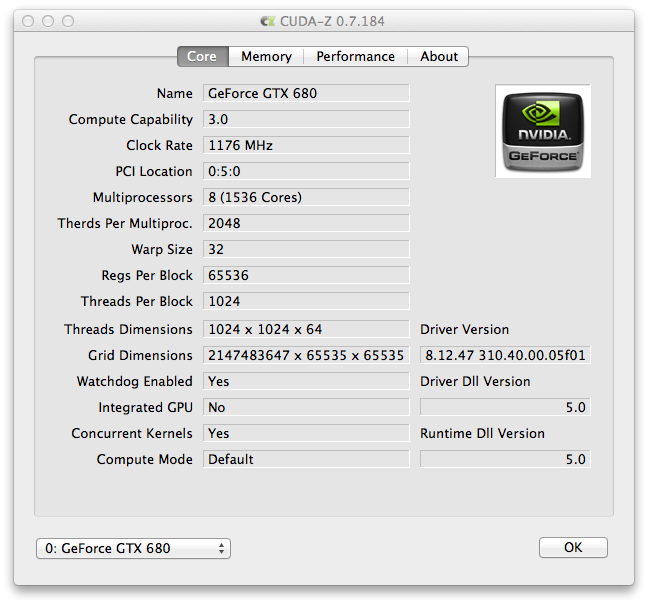Click the Runtime Dll Version label
This screenshot has height=605, width=648.
pyautogui.click(x=482, y=434)
